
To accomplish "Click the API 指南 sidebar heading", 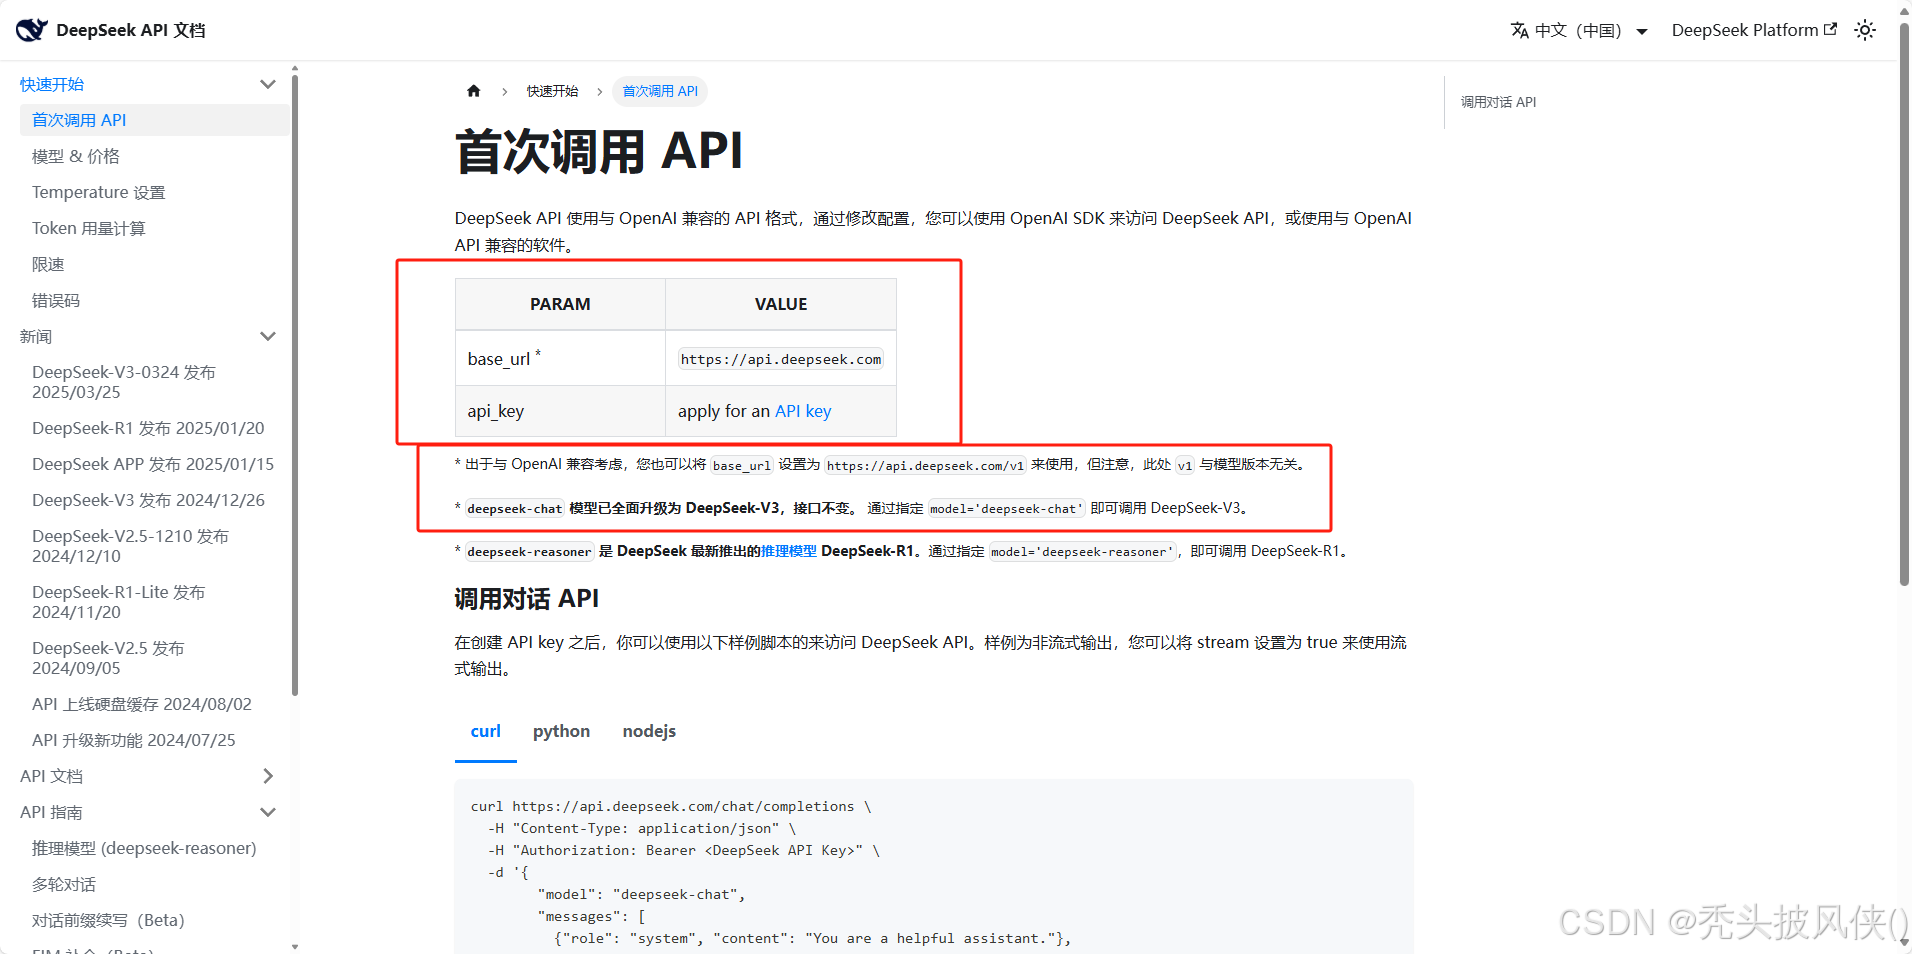I will 51,812.
